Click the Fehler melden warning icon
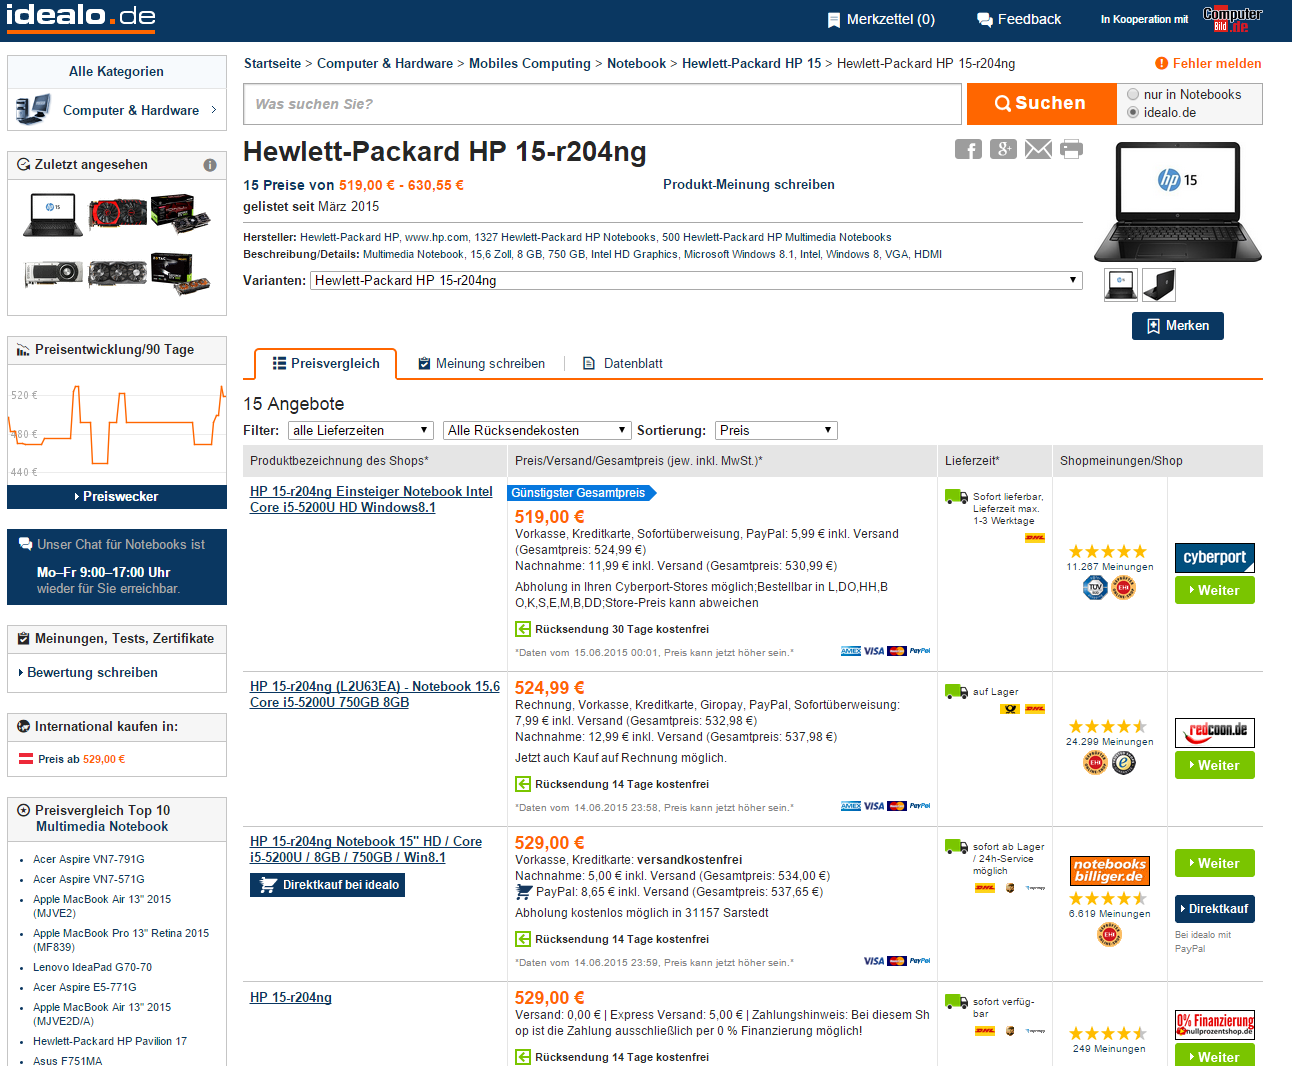This screenshot has width=1292, height=1066. pos(1161,63)
